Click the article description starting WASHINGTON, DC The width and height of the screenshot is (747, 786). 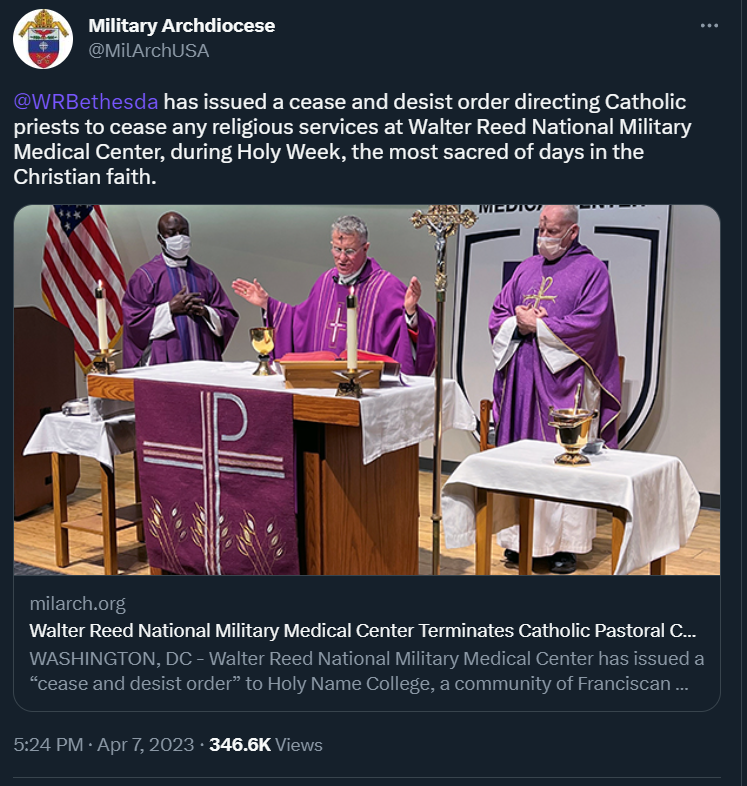(366, 672)
